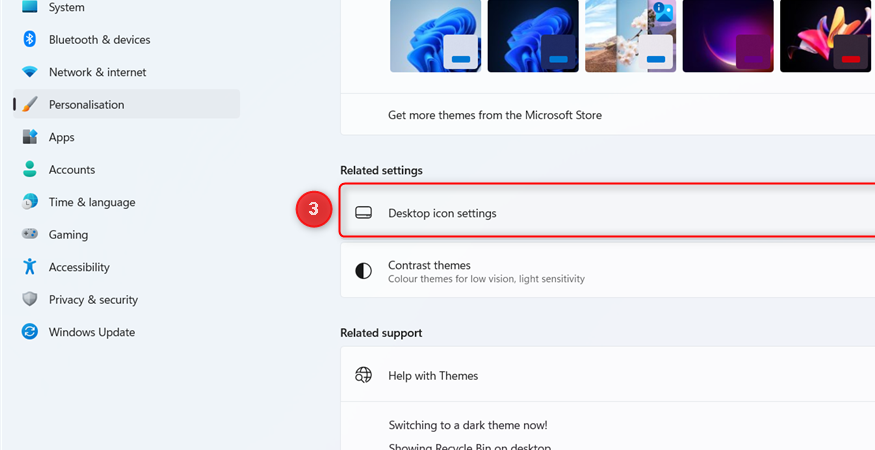Click the Time & language clock icon
The height and width of the screenshot is (450, 875).
(30, 202)
